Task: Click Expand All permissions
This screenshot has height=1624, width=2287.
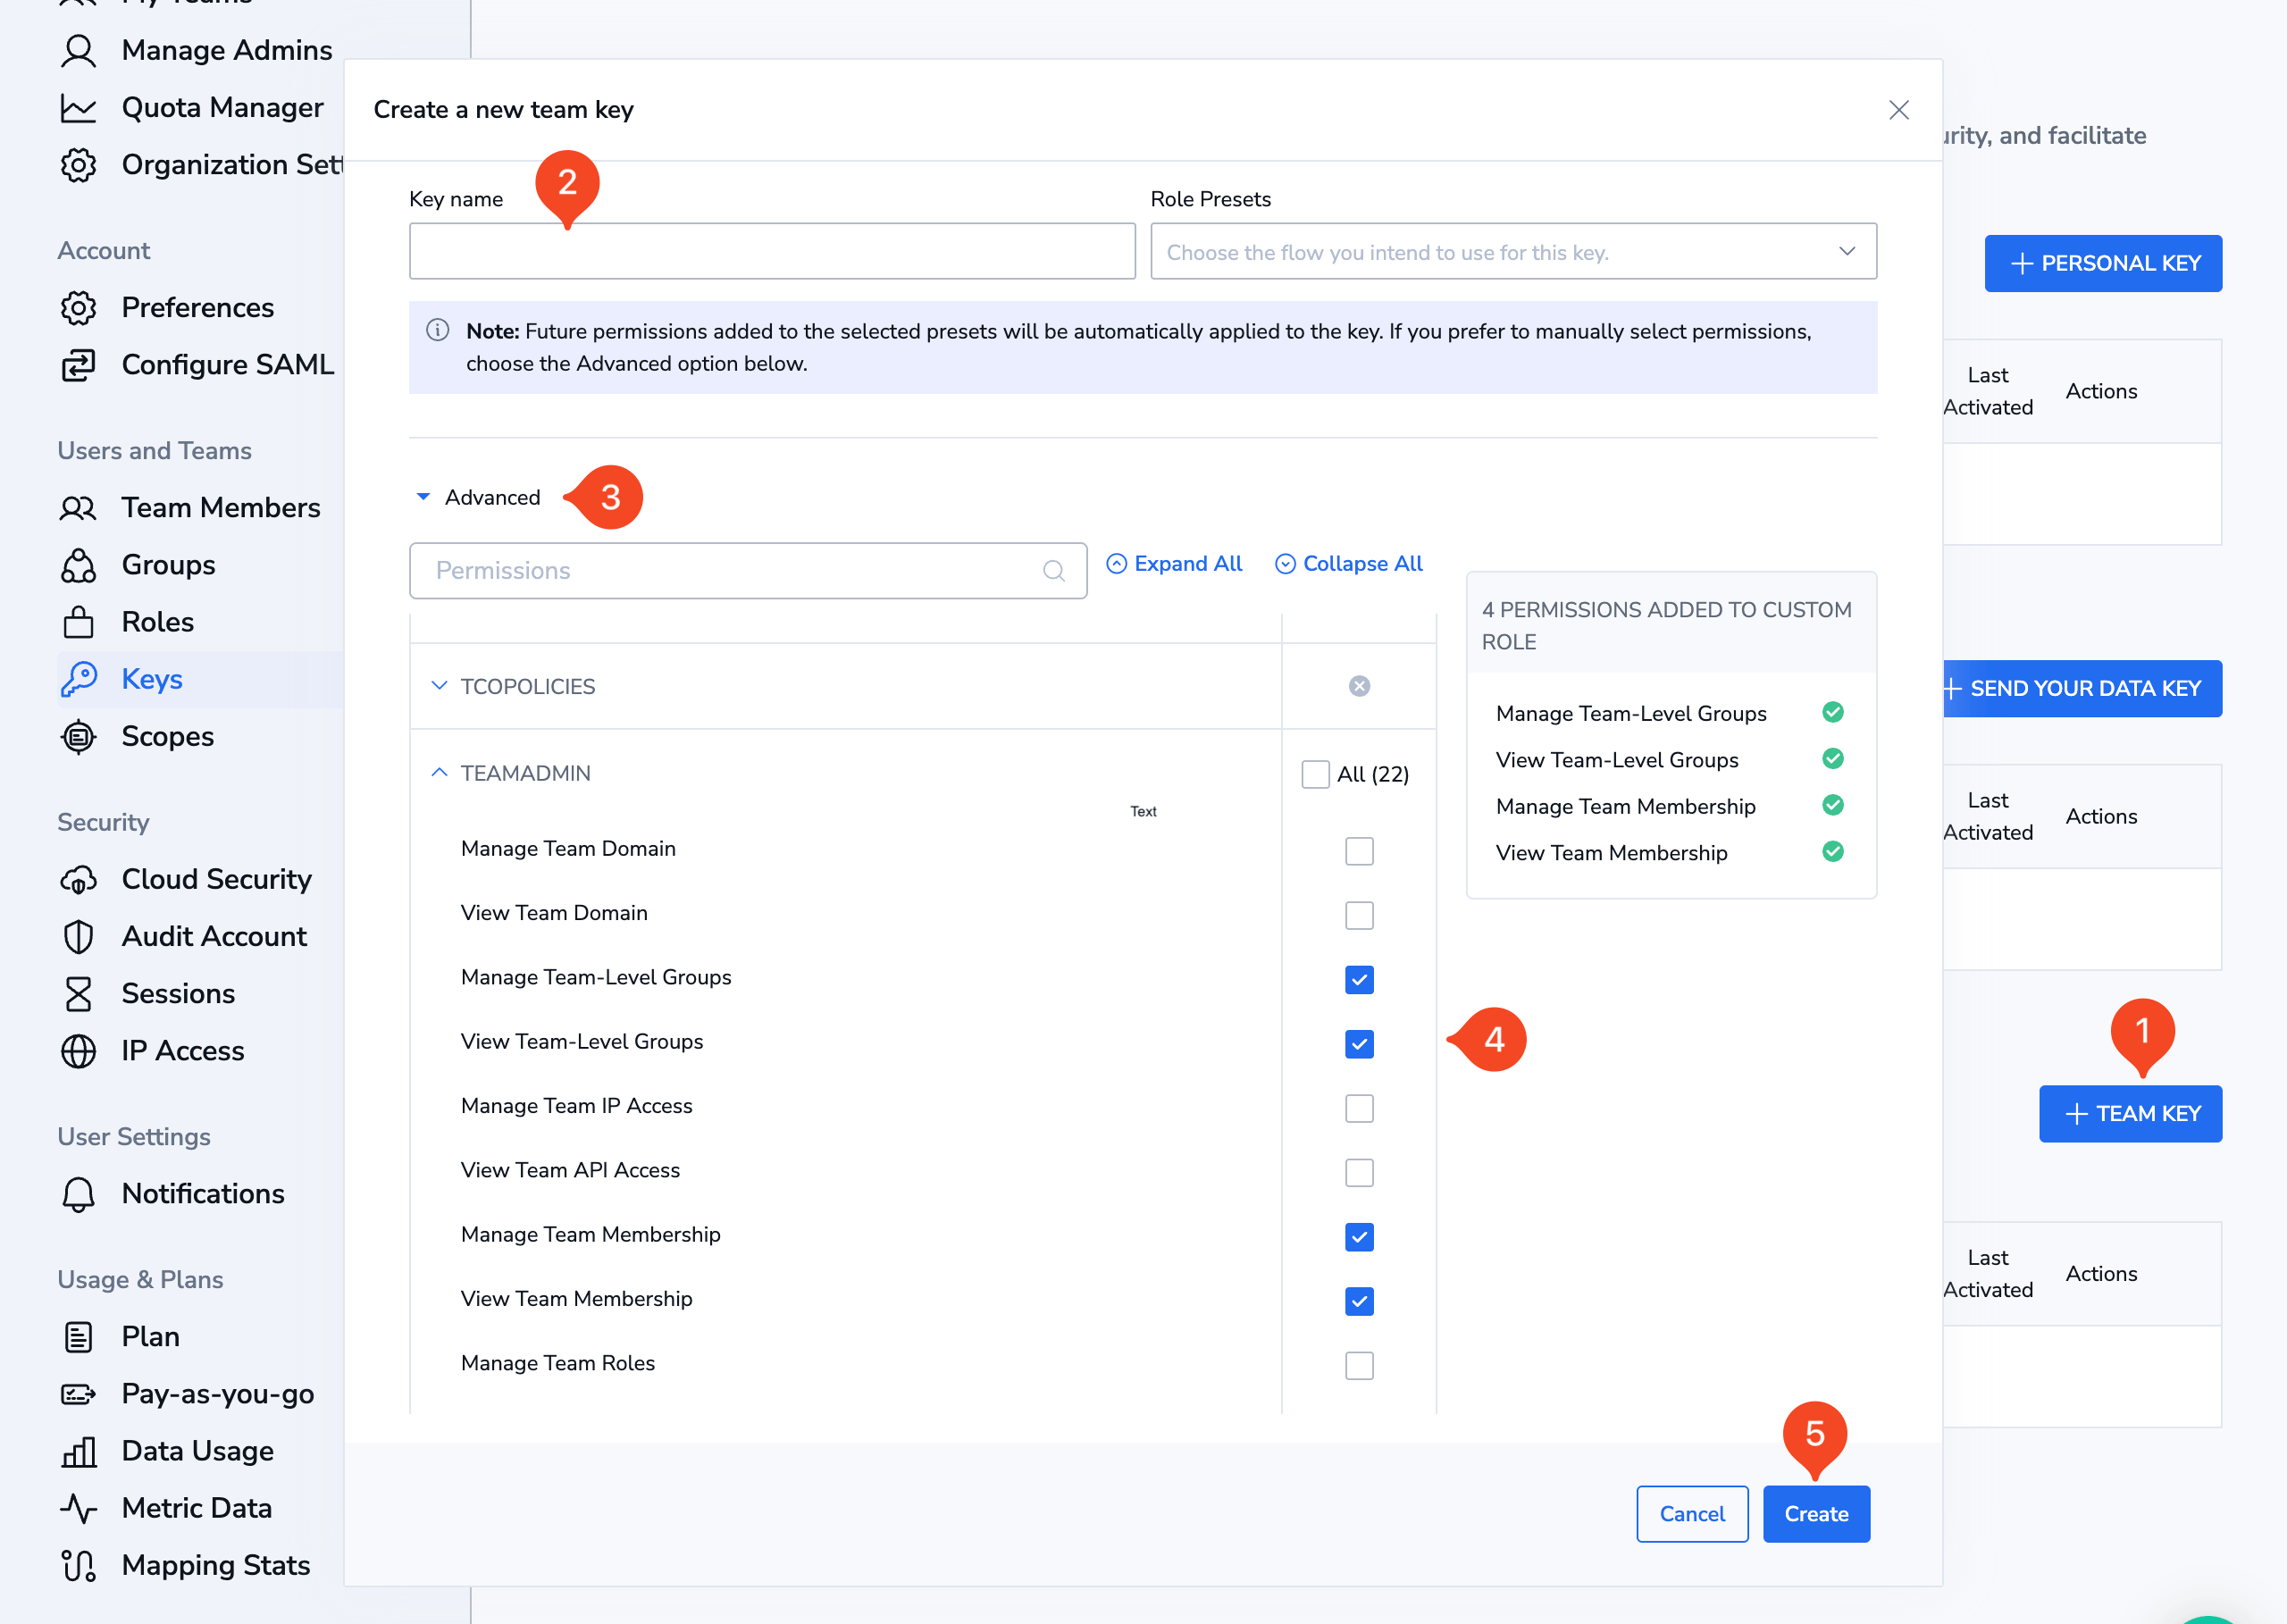Action: pos(1174,564)
